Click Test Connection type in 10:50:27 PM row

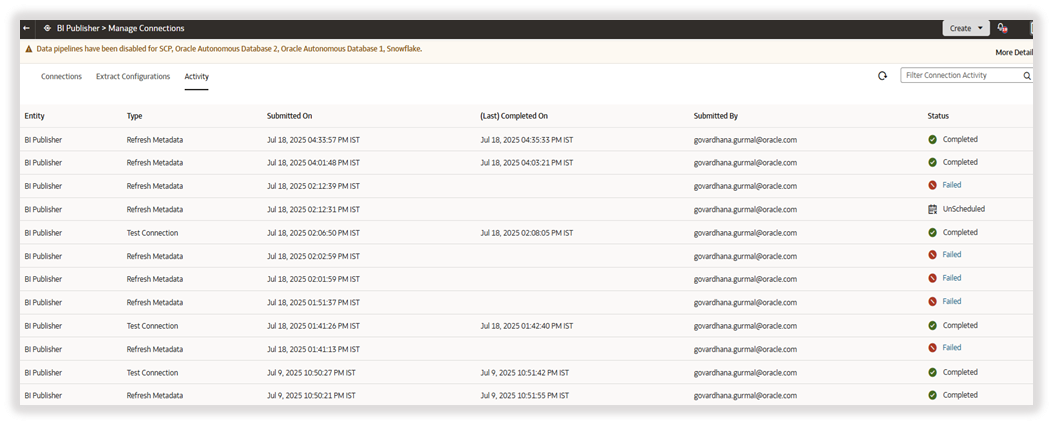pyautogui.click(x=152, y=373)
